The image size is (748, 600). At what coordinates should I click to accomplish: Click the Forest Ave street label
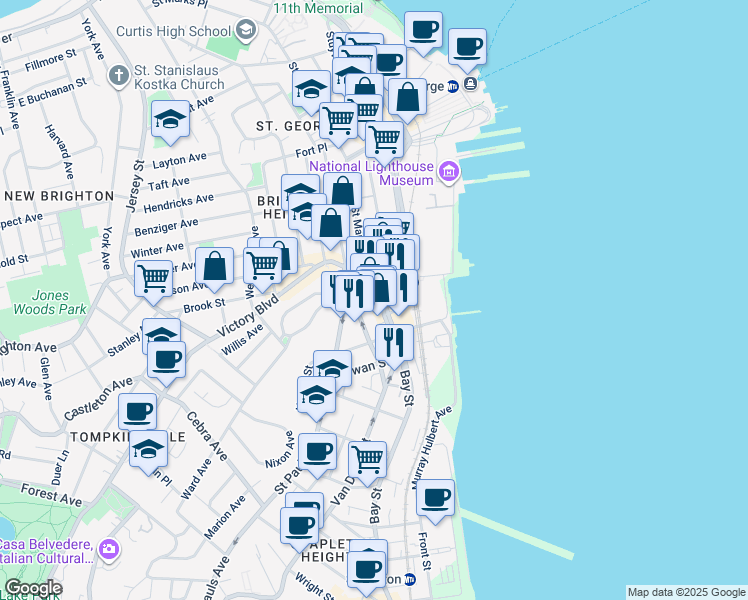[52, 495]
